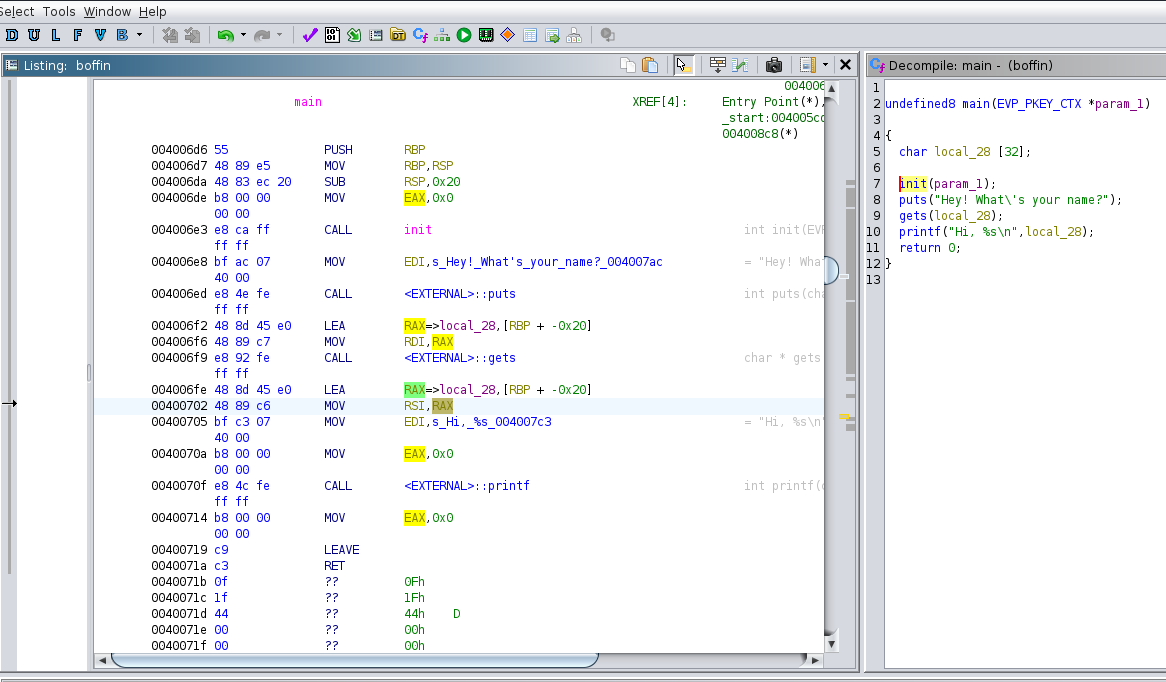Click gets in the decompiled code

point(911,215)
